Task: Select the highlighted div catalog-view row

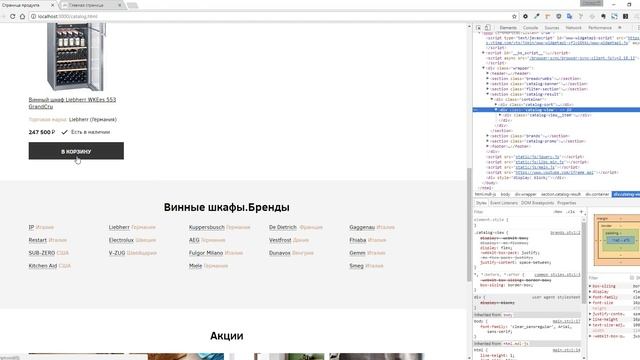Action: click(556, 110)
